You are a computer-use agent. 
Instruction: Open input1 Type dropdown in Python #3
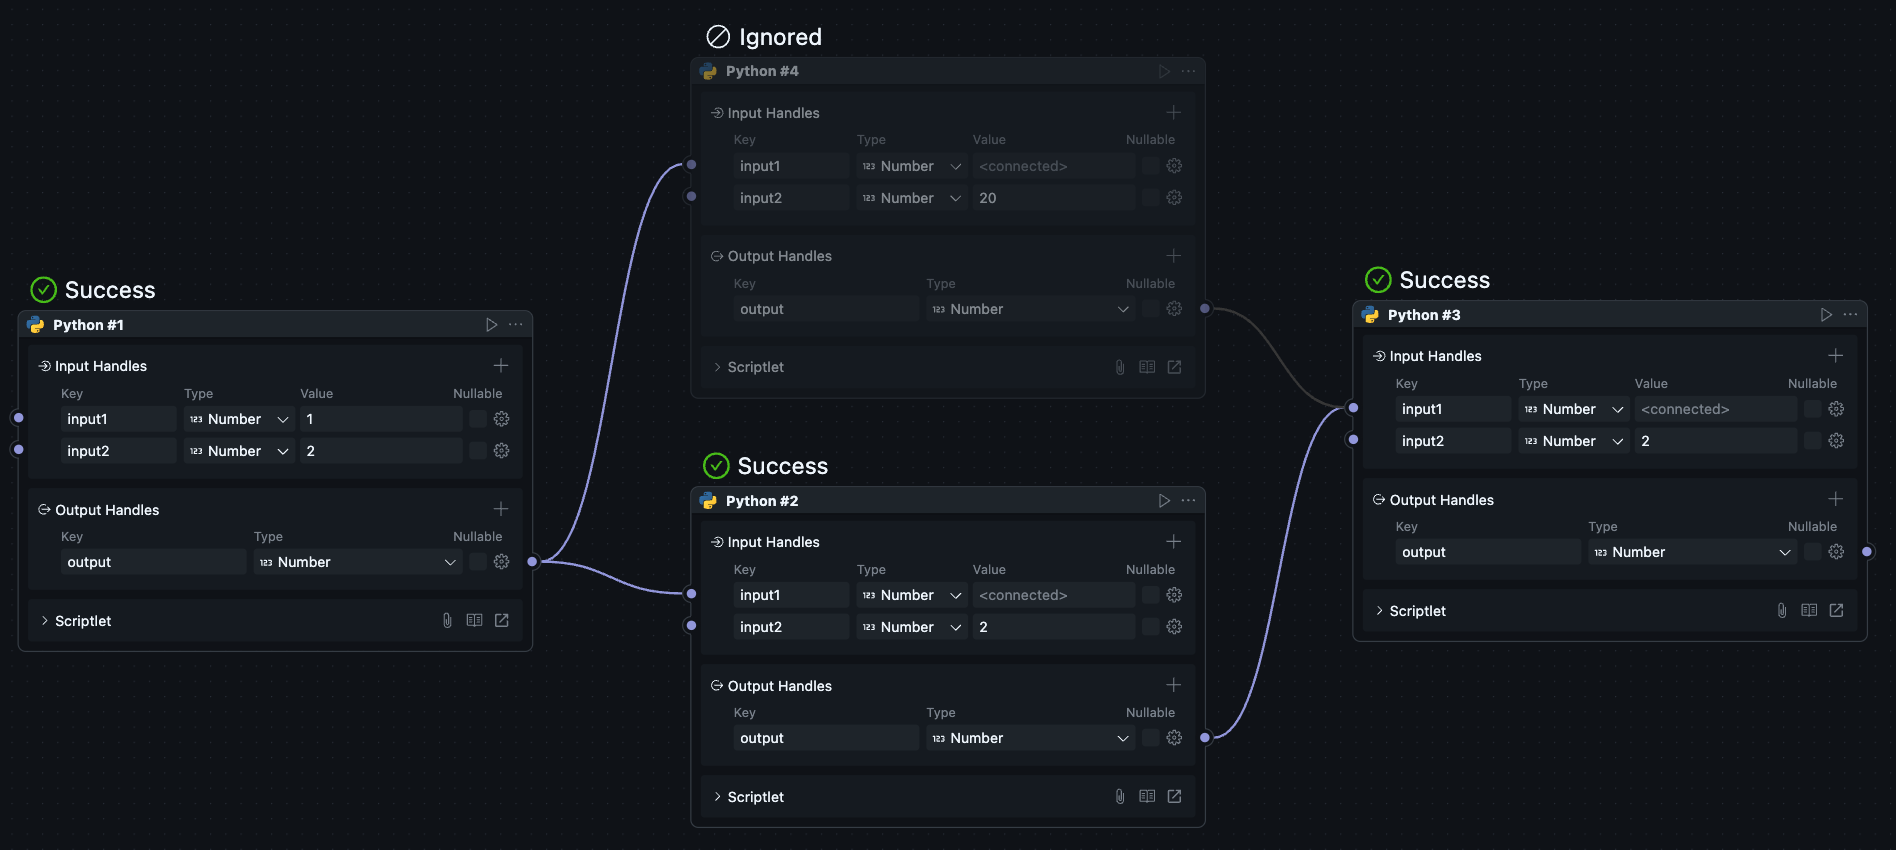1573,409
